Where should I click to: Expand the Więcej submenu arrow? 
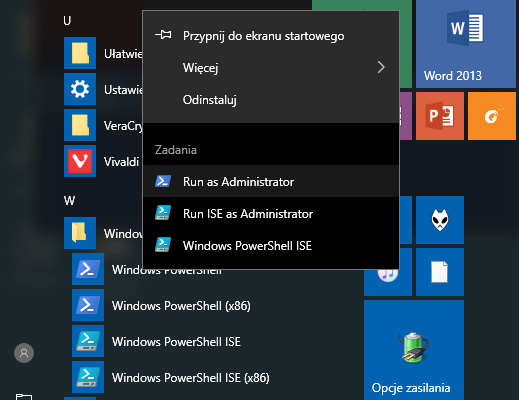point(381,68)
